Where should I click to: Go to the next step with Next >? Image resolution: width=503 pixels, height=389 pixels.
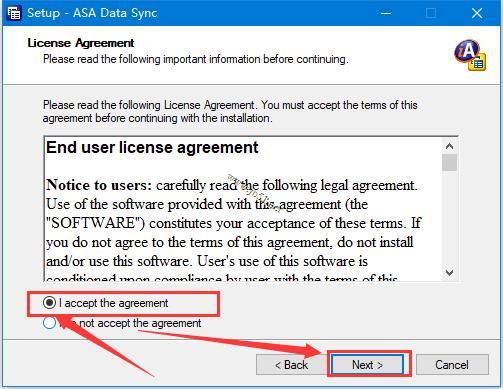tap(367, 365)
